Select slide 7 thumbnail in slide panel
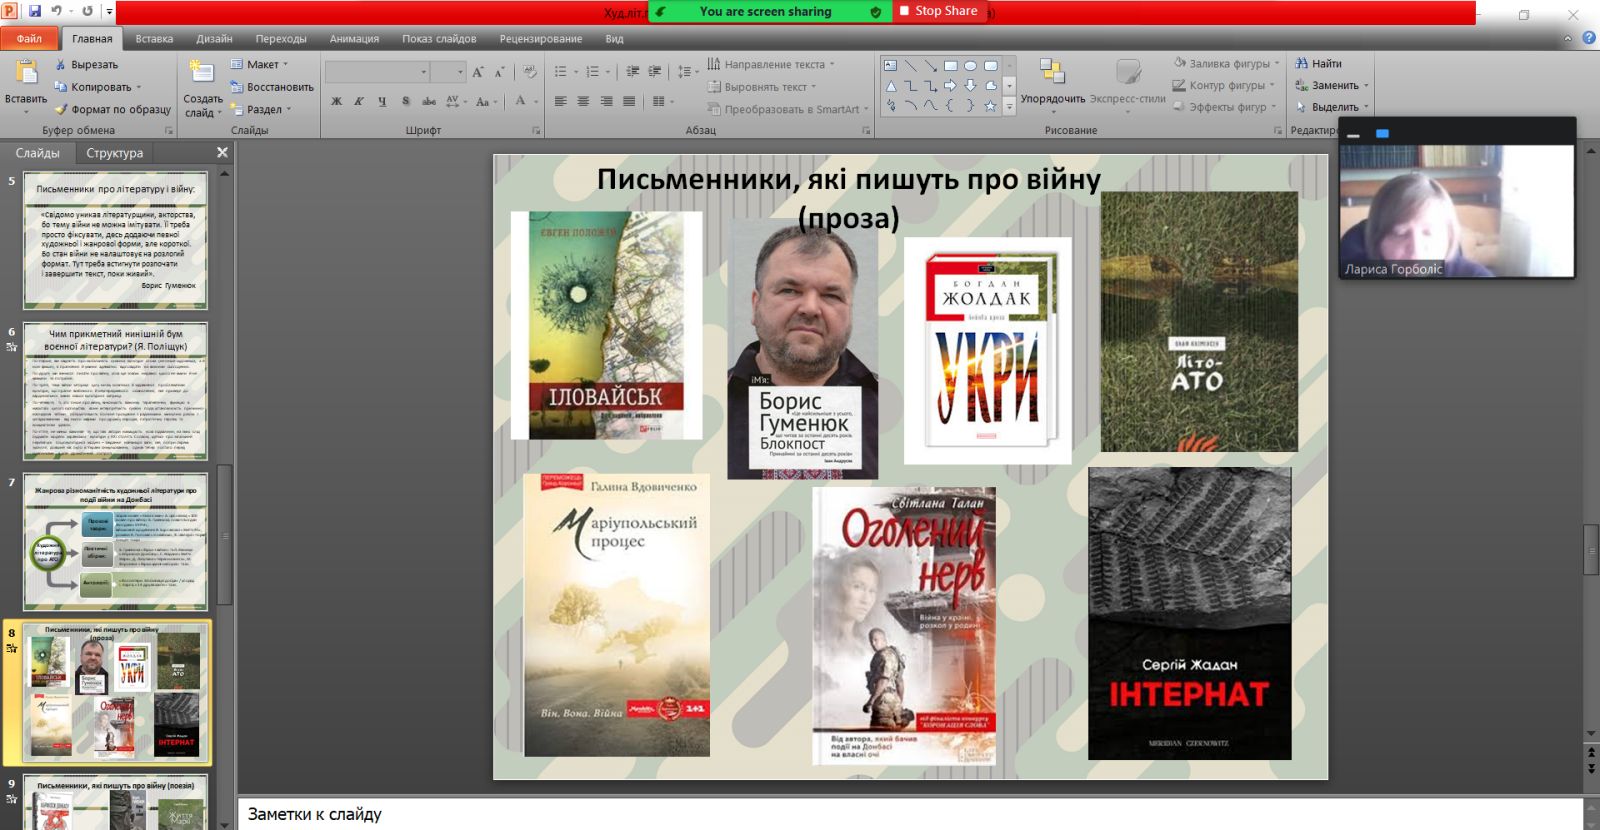This screenshot has width=1600, height=830. pyautogui.click(x=115, y=541)
